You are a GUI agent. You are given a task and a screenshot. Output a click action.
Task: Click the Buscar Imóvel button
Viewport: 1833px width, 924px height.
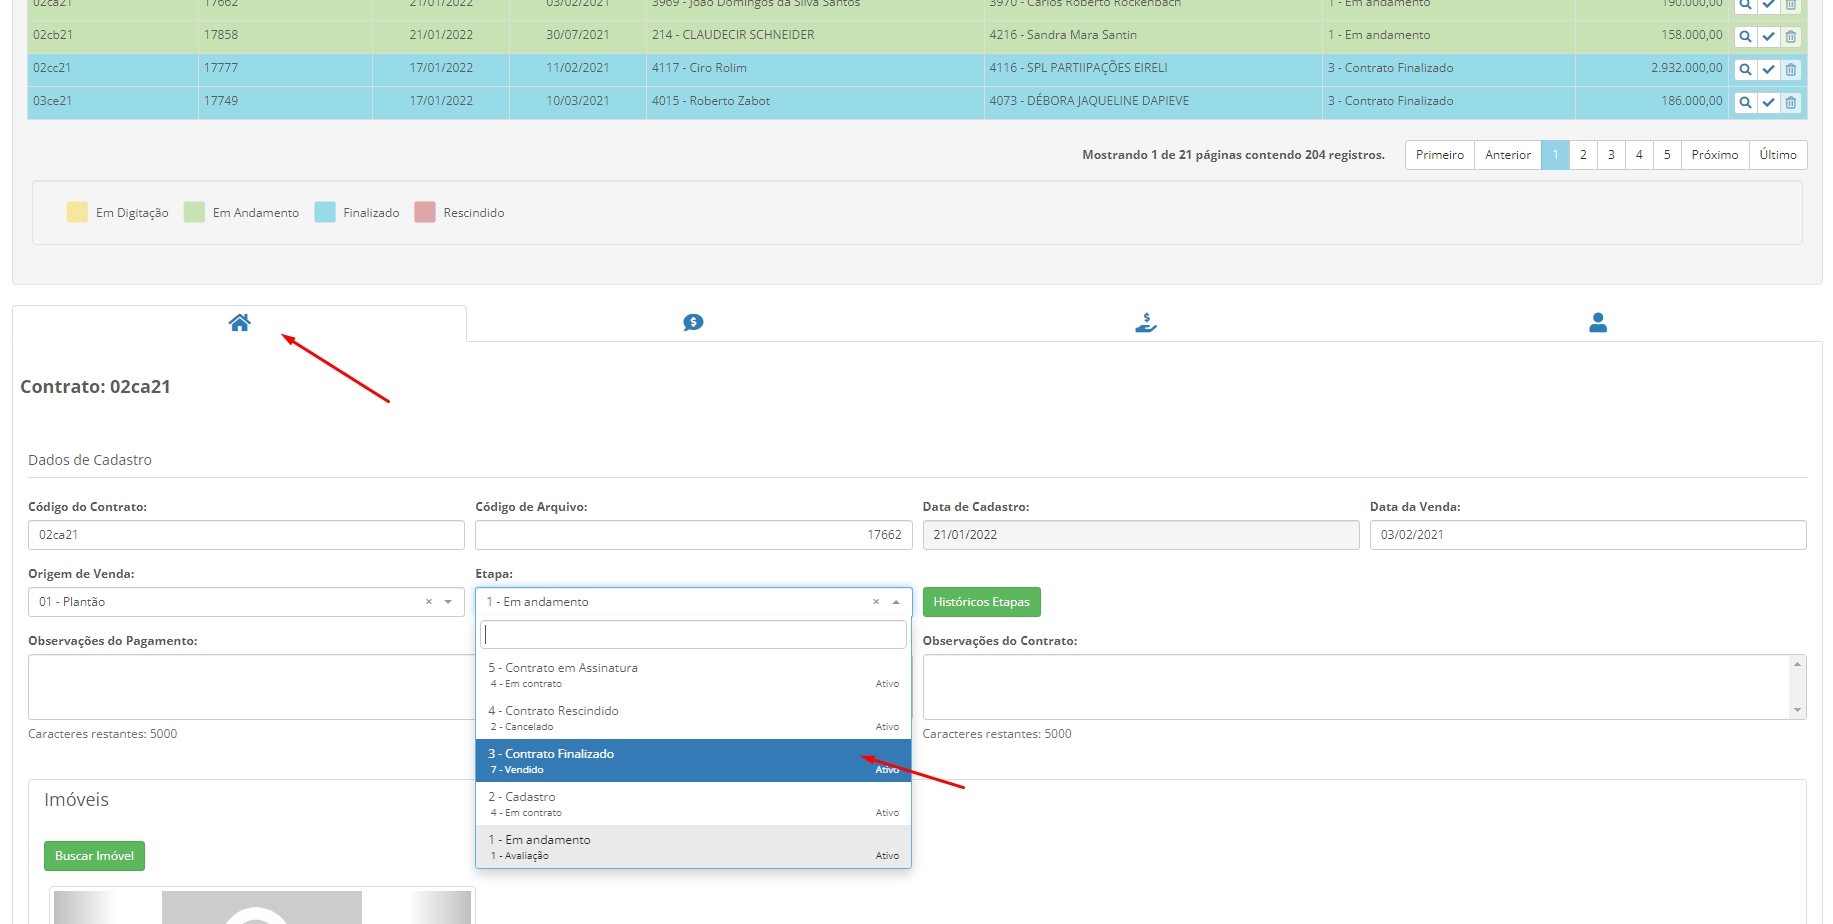tap(94, 856)
